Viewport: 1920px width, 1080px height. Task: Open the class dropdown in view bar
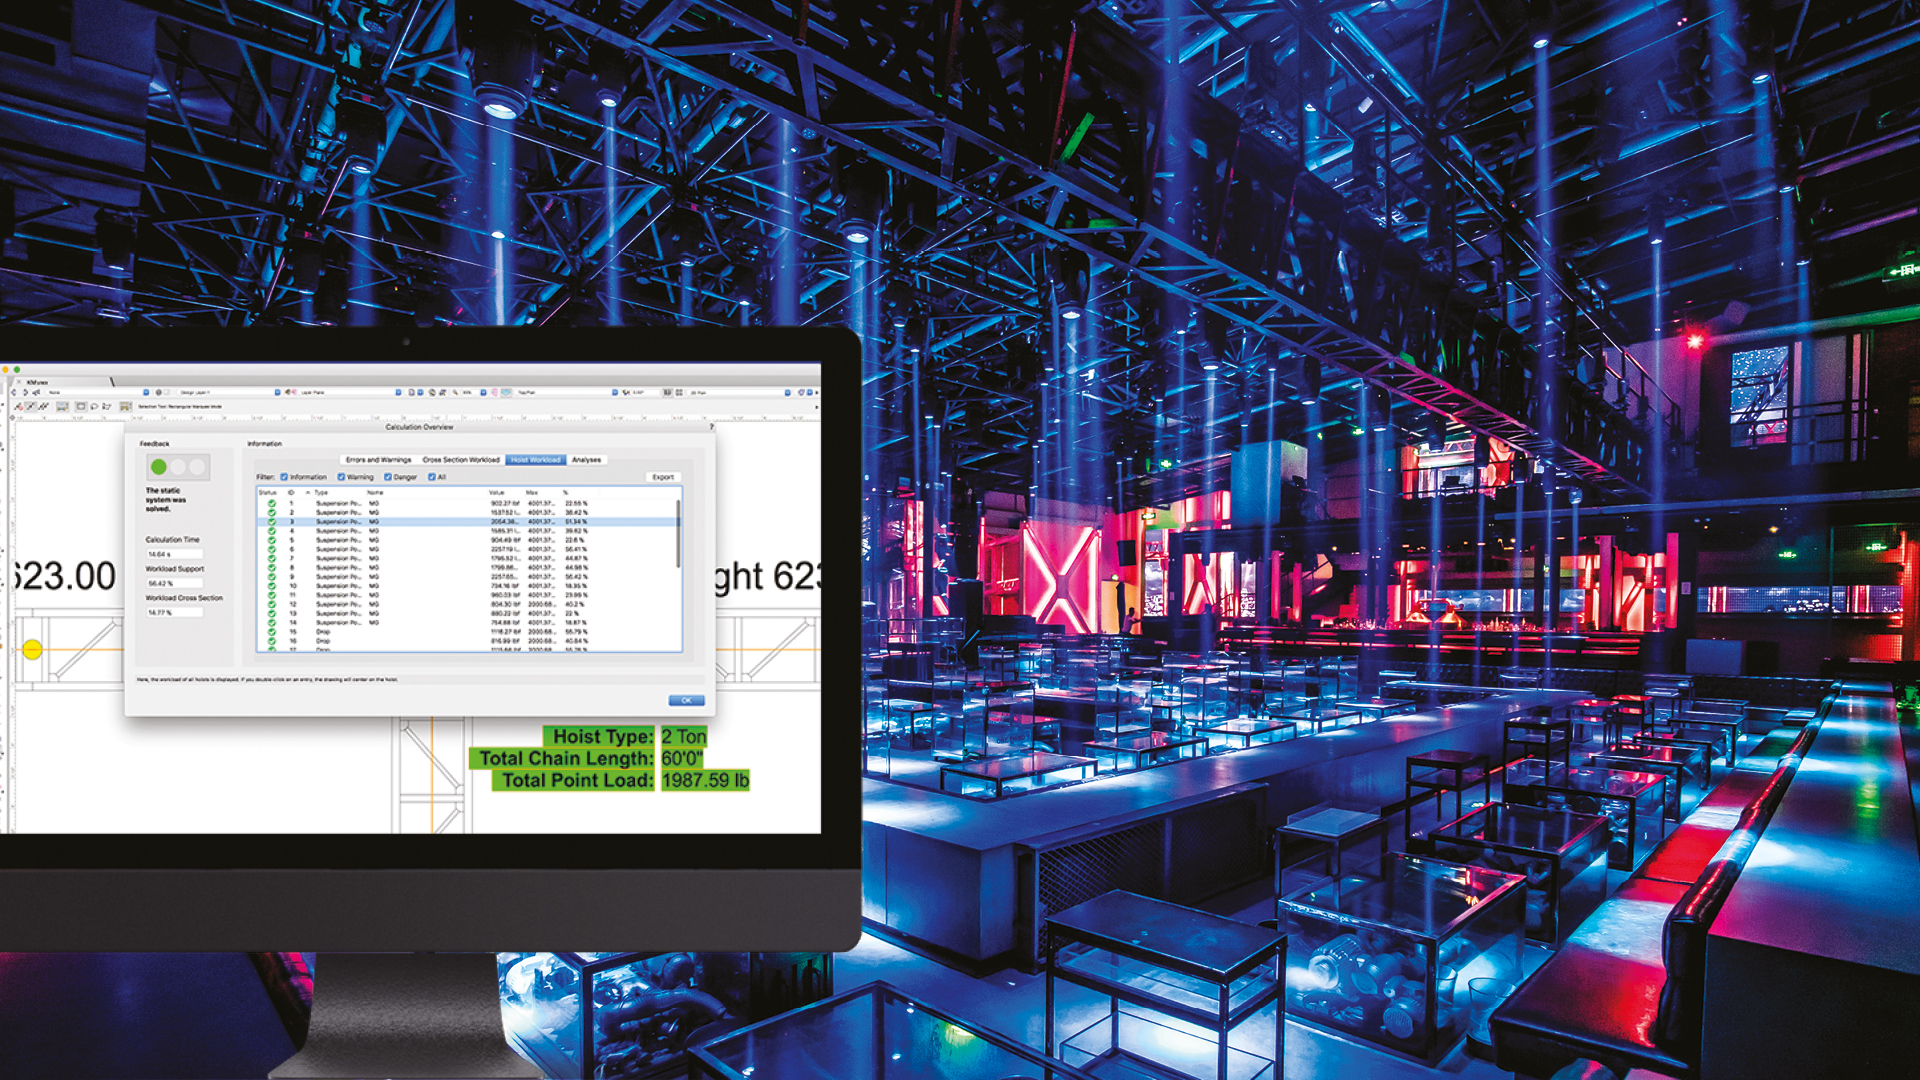click(x=146, y=392)
